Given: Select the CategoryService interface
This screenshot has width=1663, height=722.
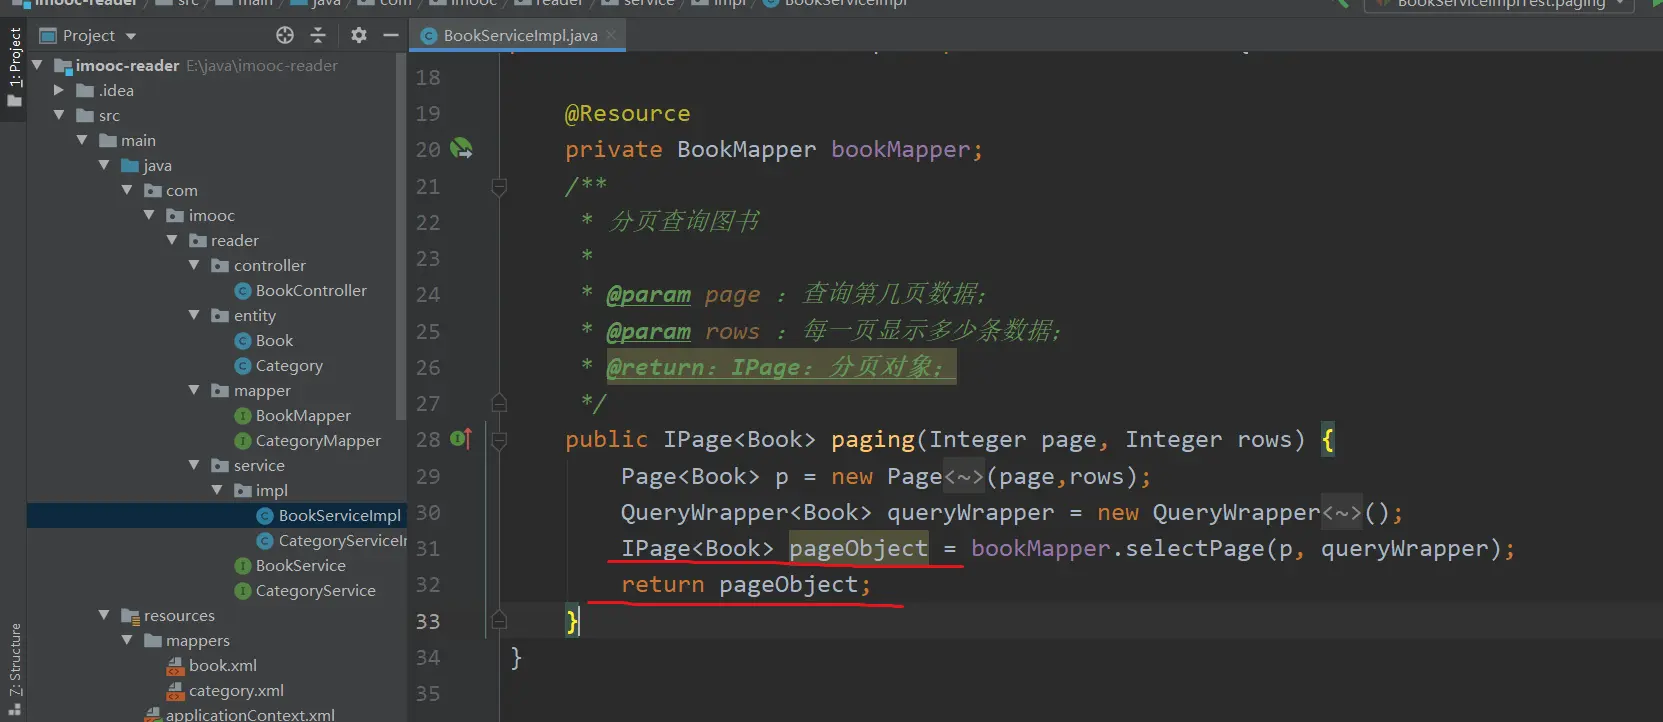Looking at the screenshot, I should click(x=315, y=590).
